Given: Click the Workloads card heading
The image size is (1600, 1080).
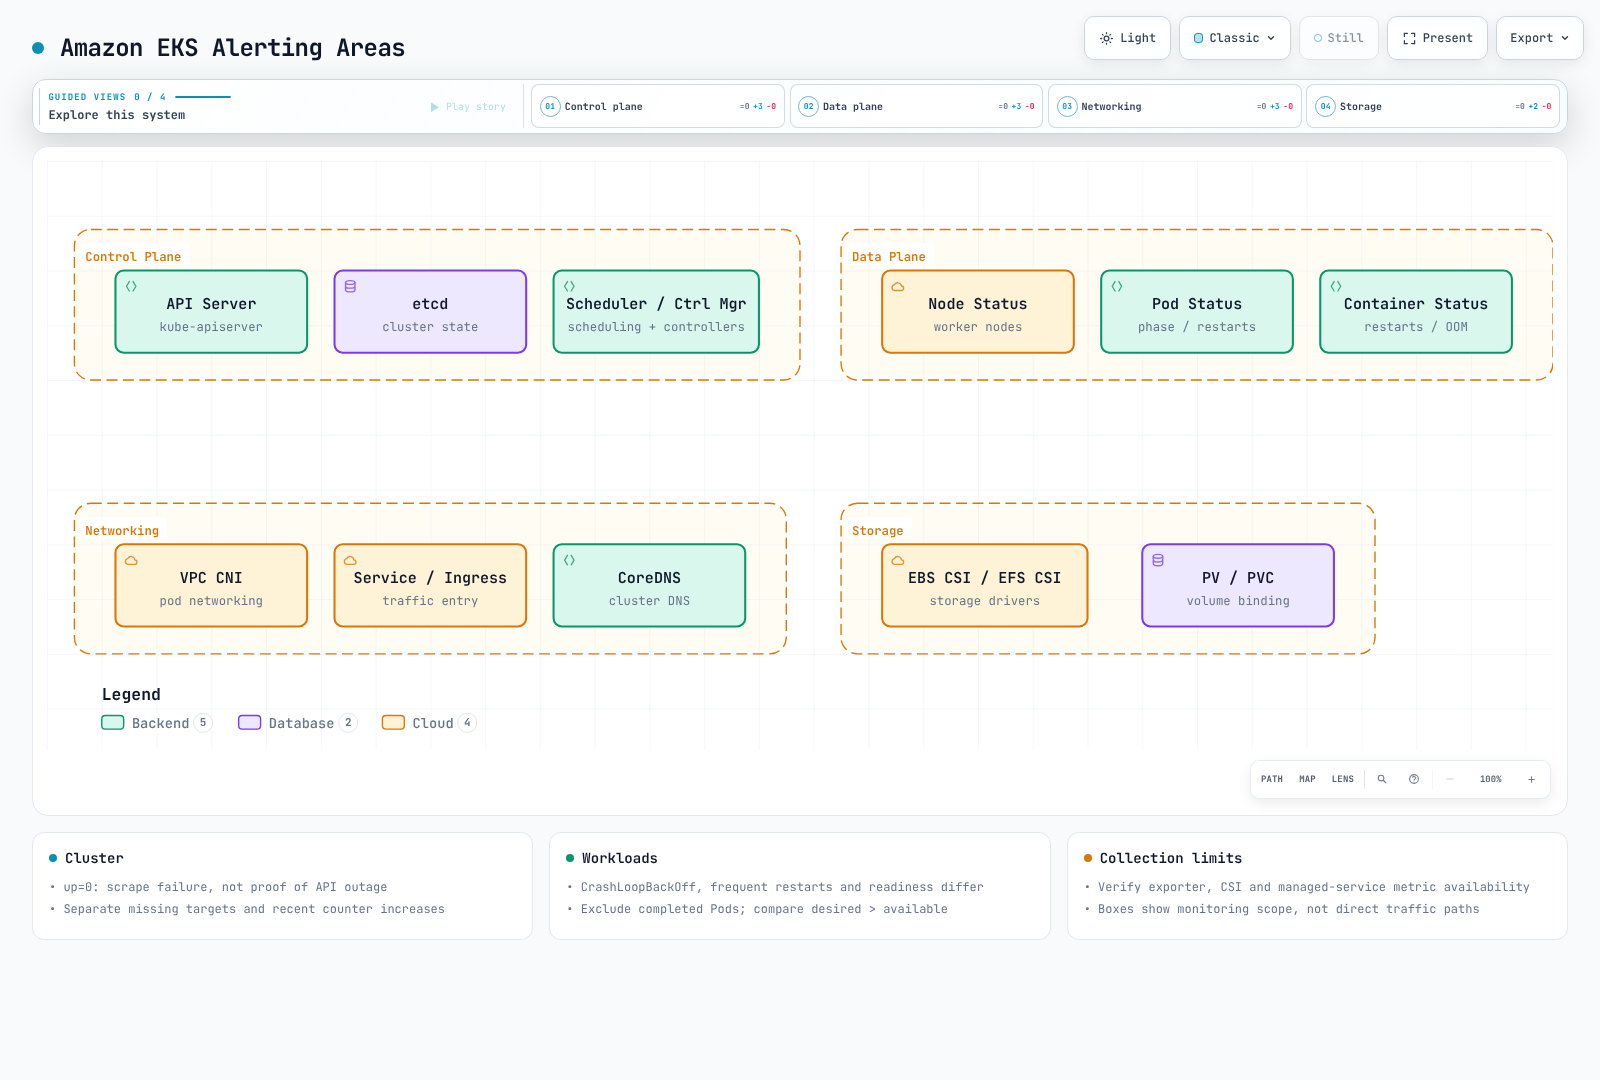Looking at the screenshot, I should tap(620, 858).
